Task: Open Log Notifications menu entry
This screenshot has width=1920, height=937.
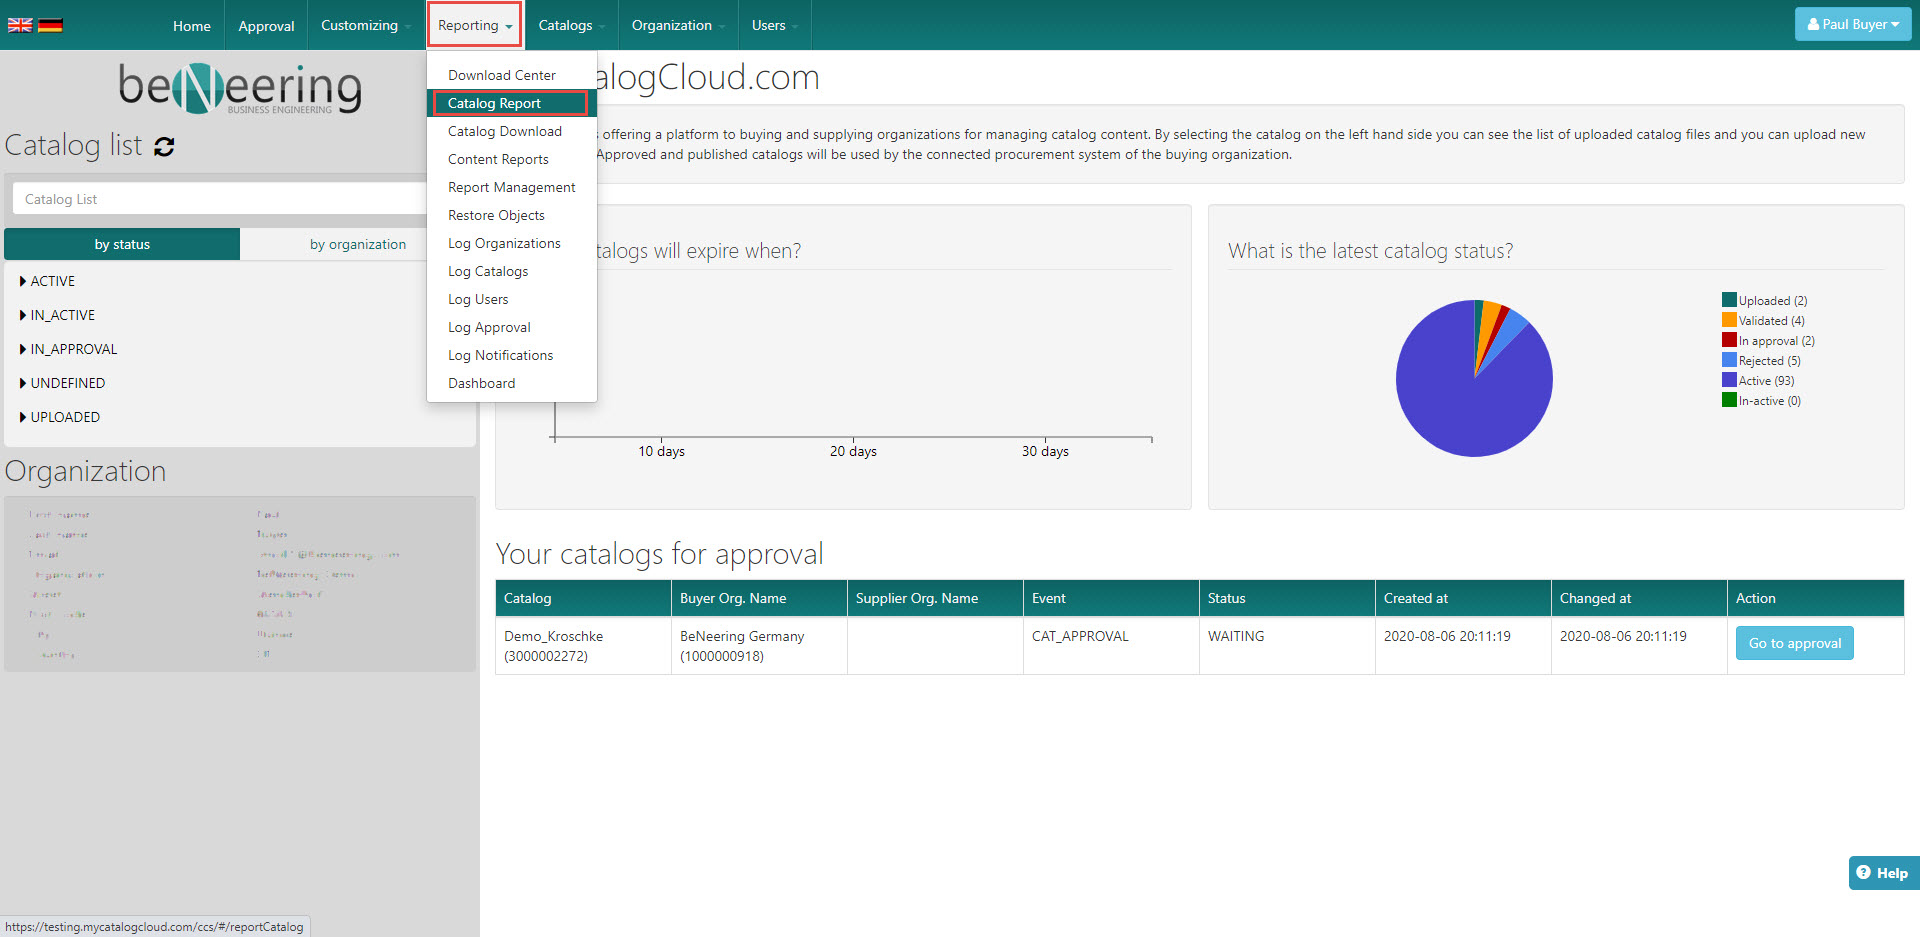Action: [x=500, y=355]
